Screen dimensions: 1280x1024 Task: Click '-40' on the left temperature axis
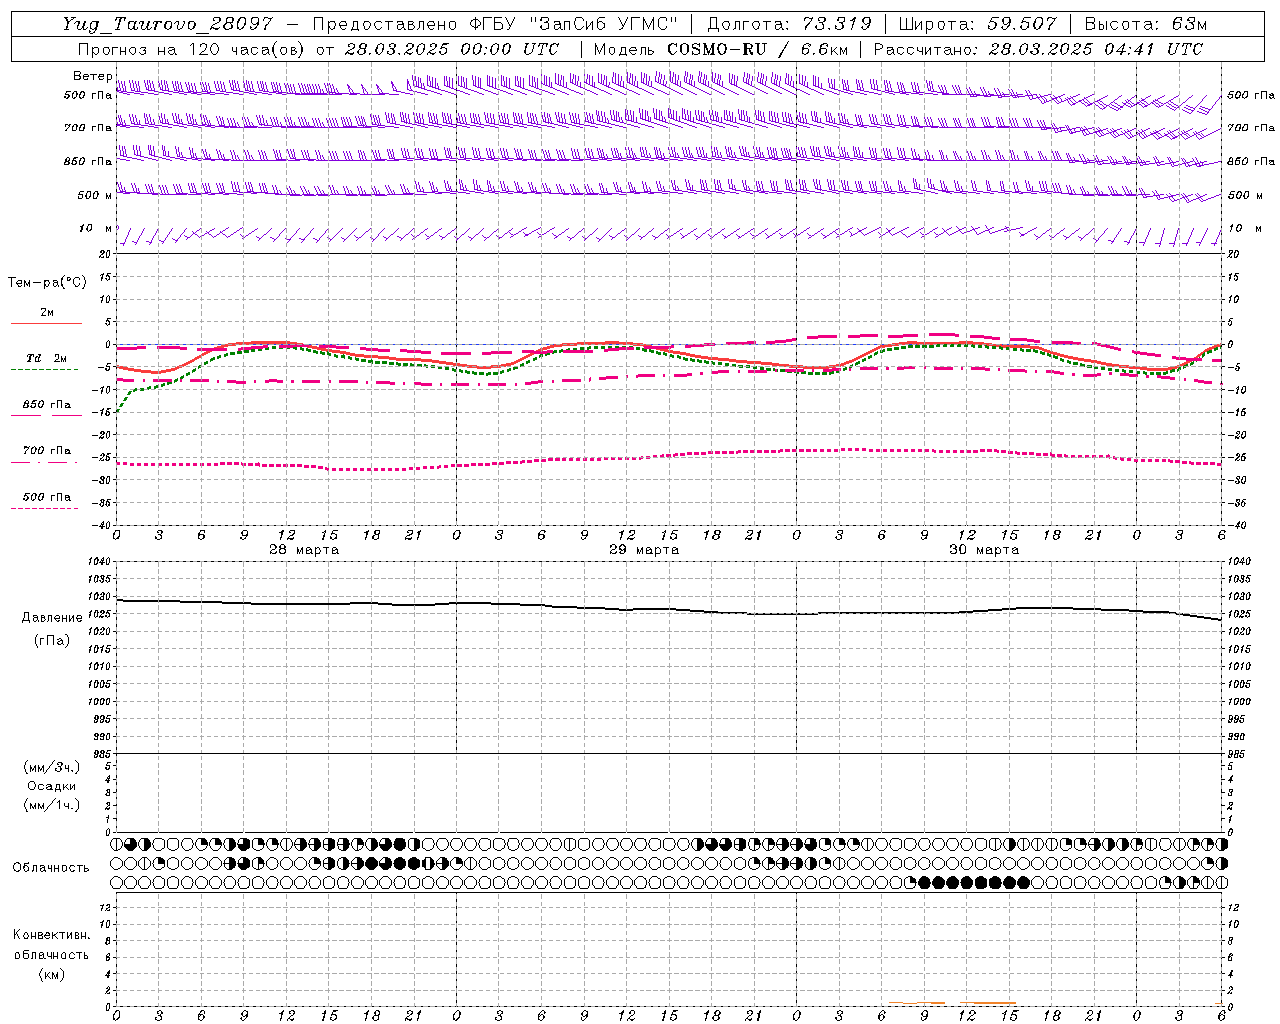tap(103, 526)
